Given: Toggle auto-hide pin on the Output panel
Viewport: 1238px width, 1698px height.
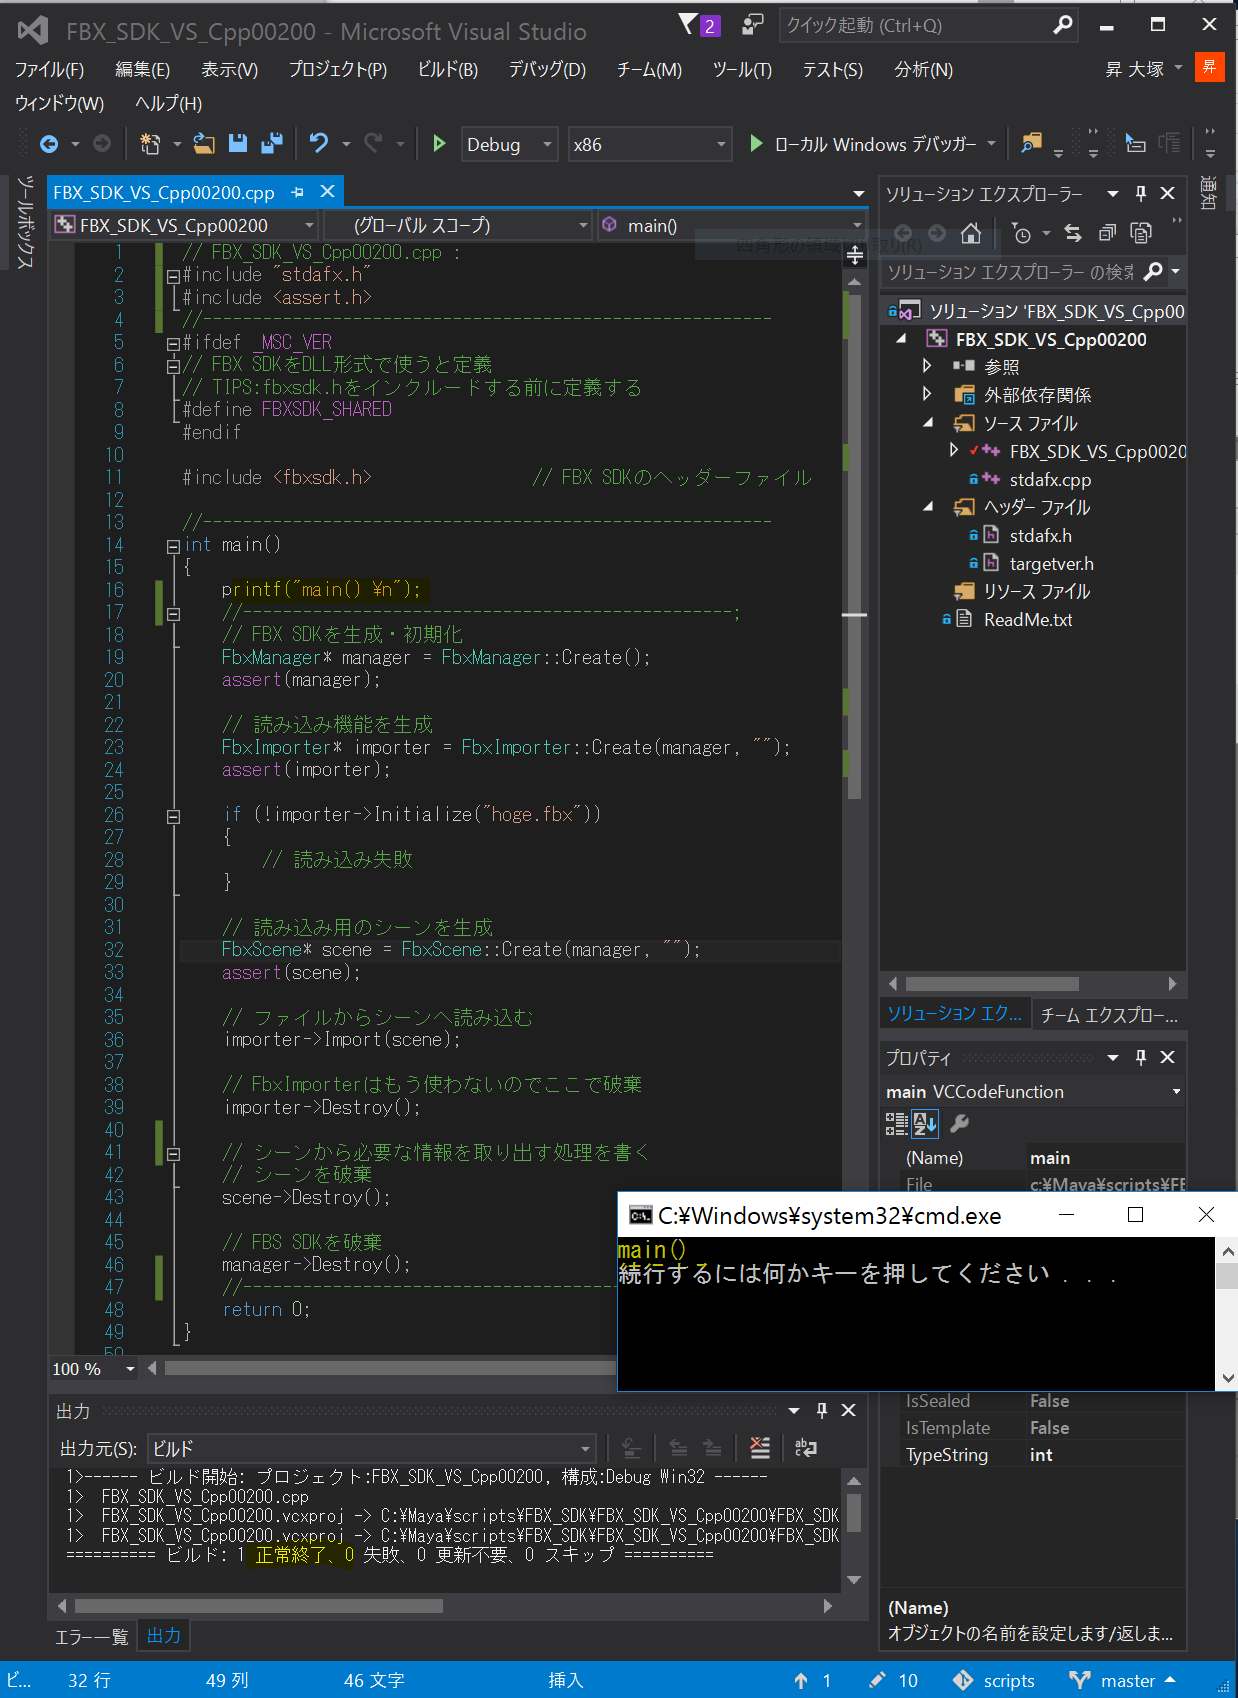Looking at the screenshot, I should 822,1410.
